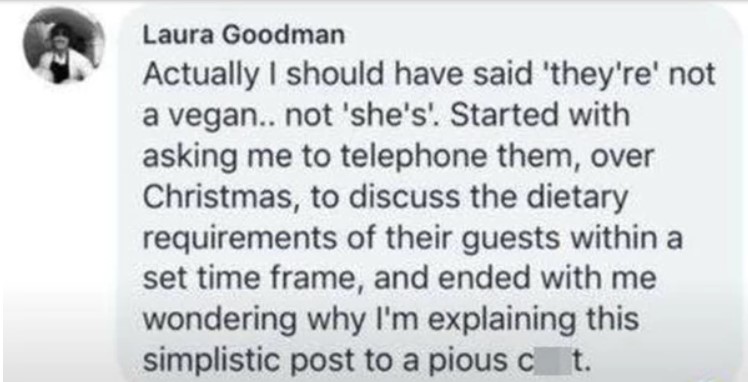
Task: Click the Laura Goodman name link
Action: [x=243, y=35]
